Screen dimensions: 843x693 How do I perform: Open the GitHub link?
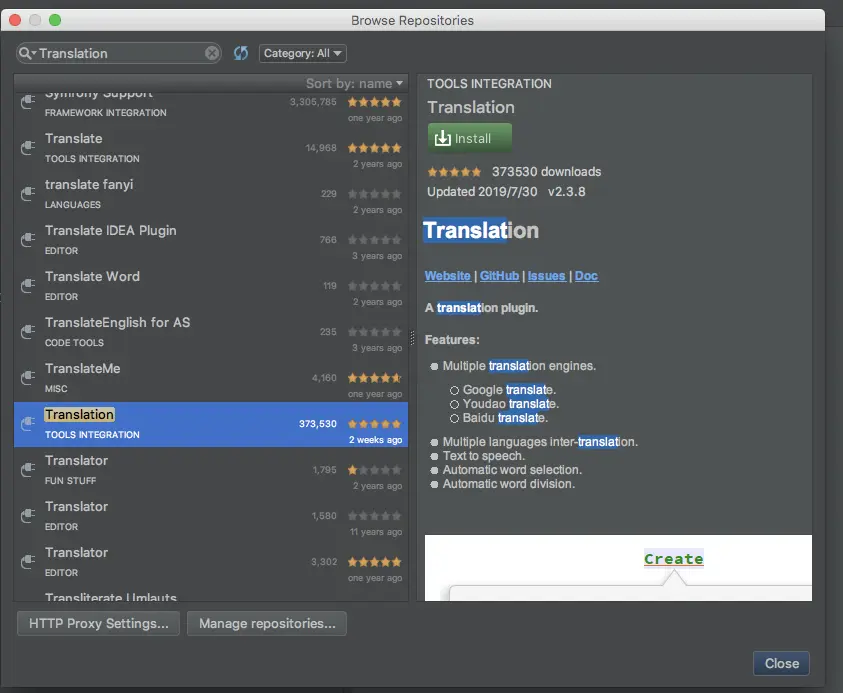pos(499,276)
